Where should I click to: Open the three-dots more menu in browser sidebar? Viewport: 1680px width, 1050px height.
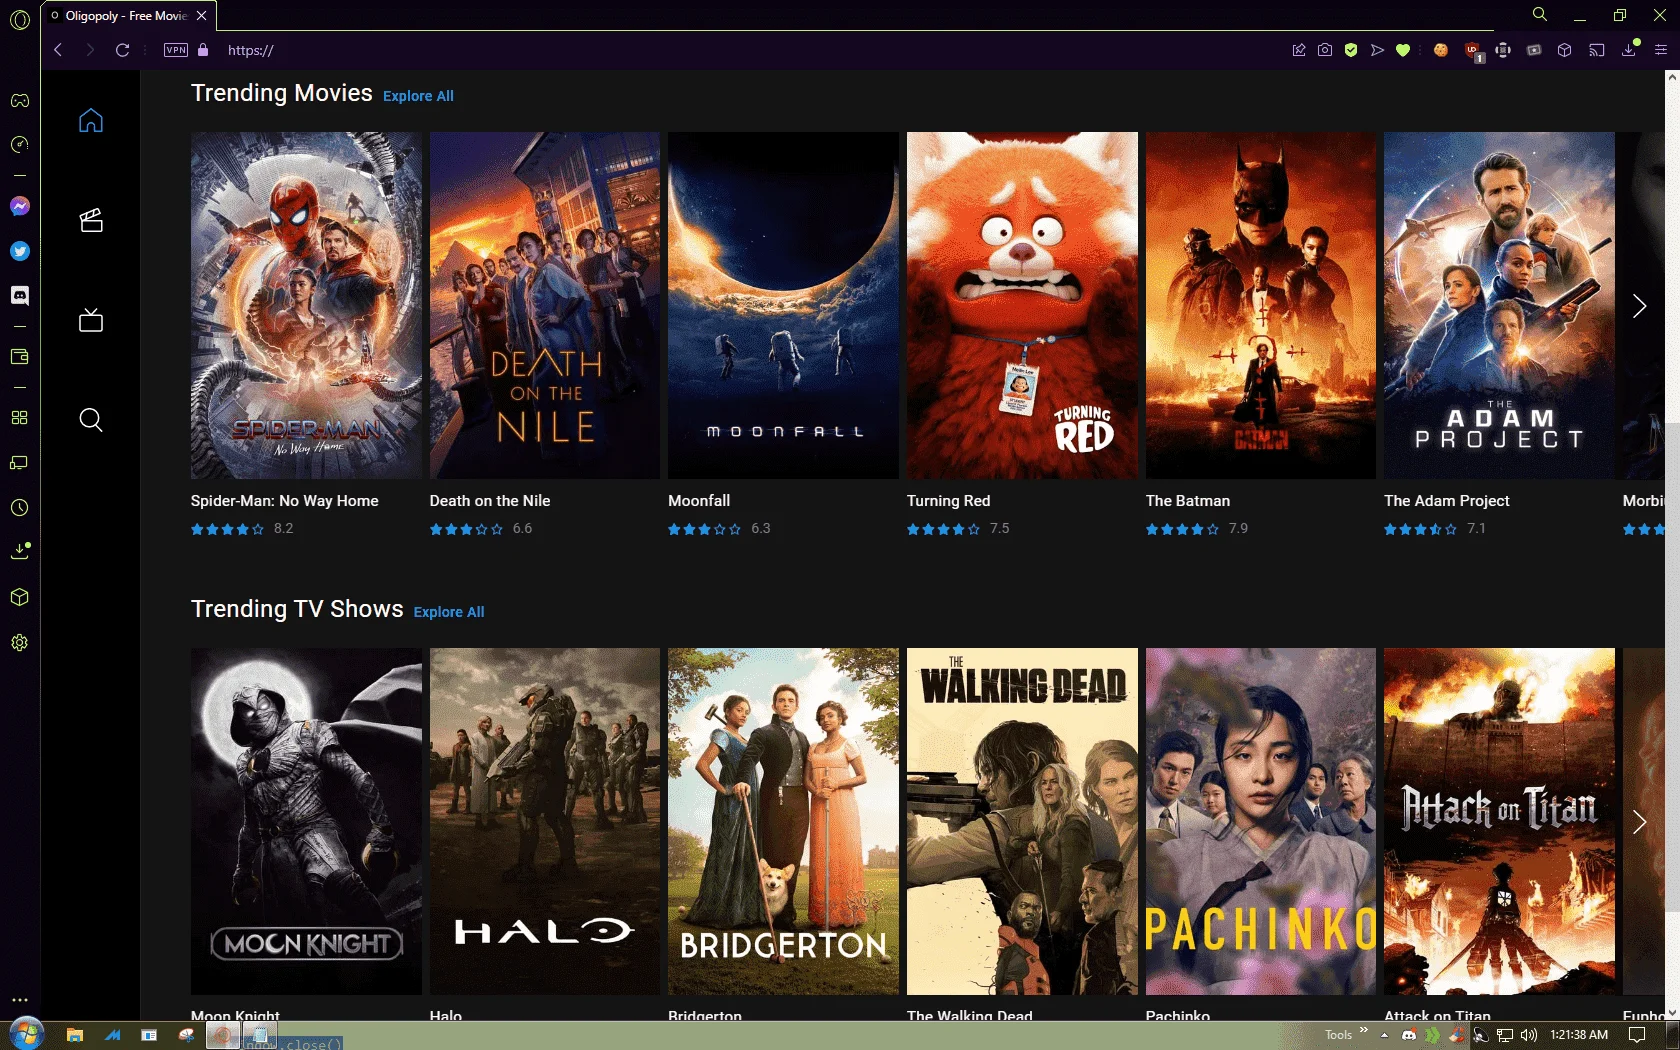(x=20, y=999)
